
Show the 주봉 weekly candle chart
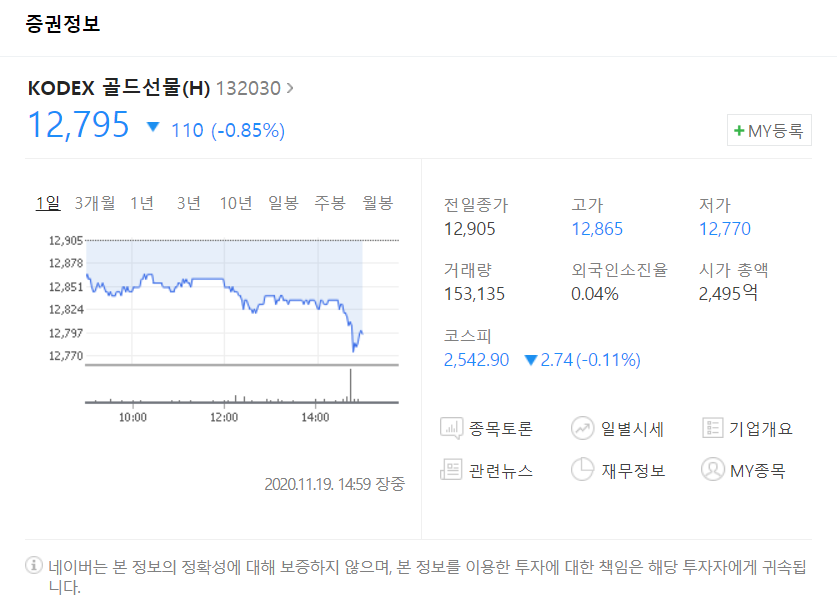coord(330,203)
